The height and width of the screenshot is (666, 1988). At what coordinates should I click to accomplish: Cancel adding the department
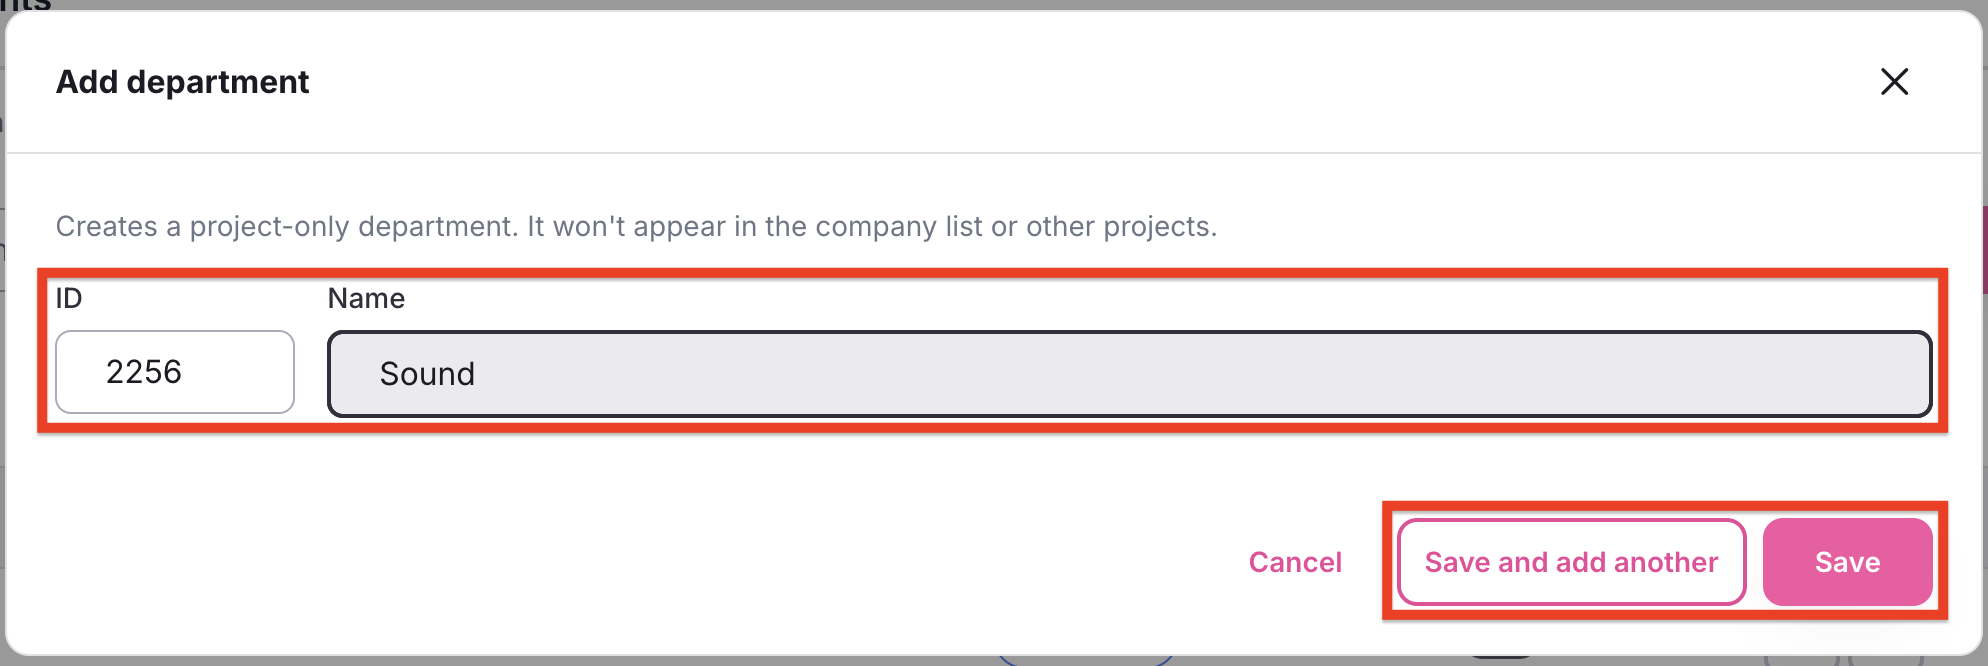click(1295, 562)
